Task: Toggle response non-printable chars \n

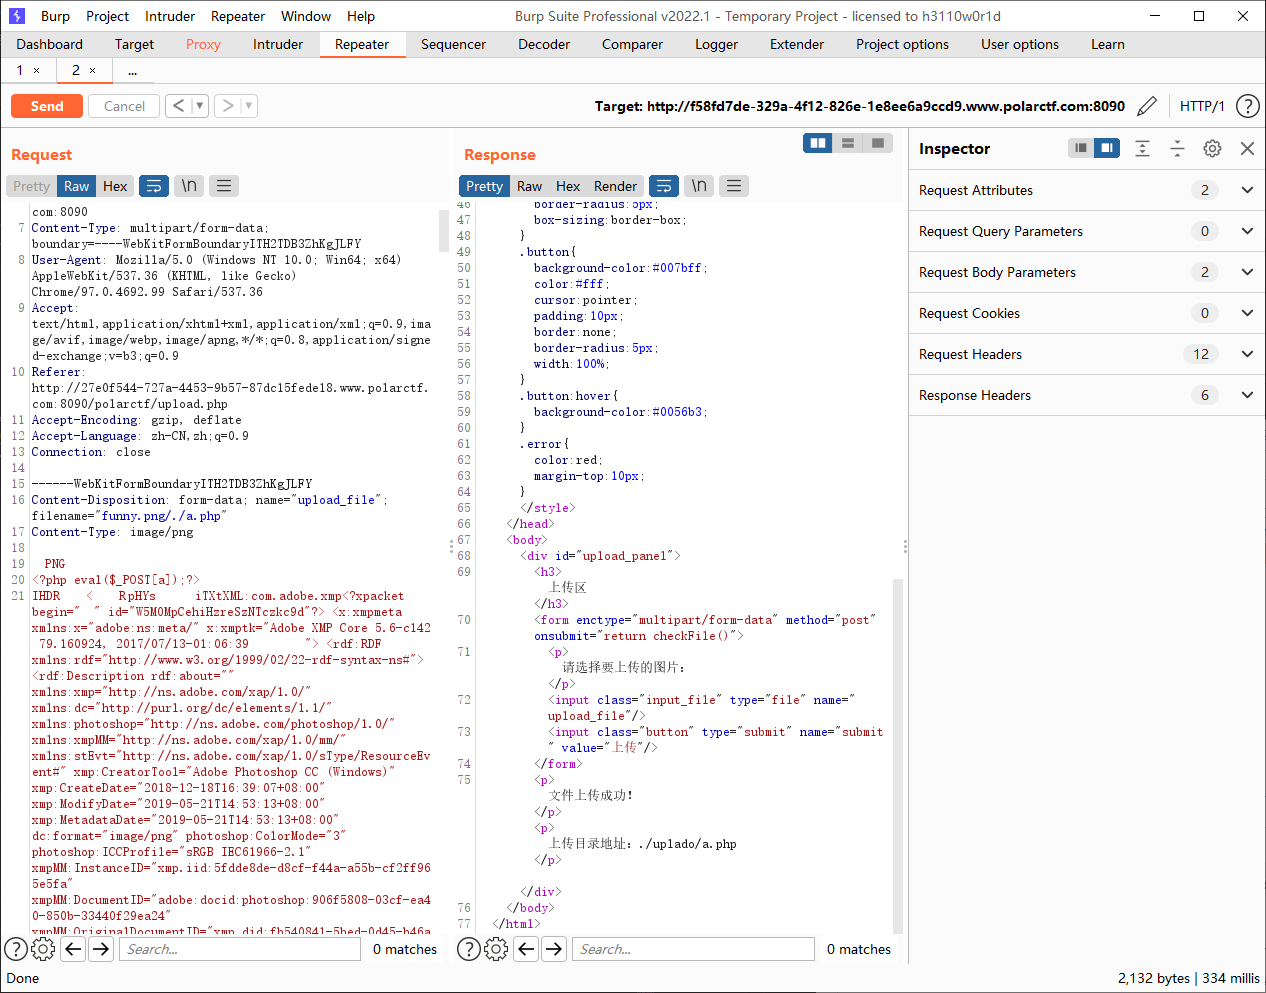Action: 699,186
